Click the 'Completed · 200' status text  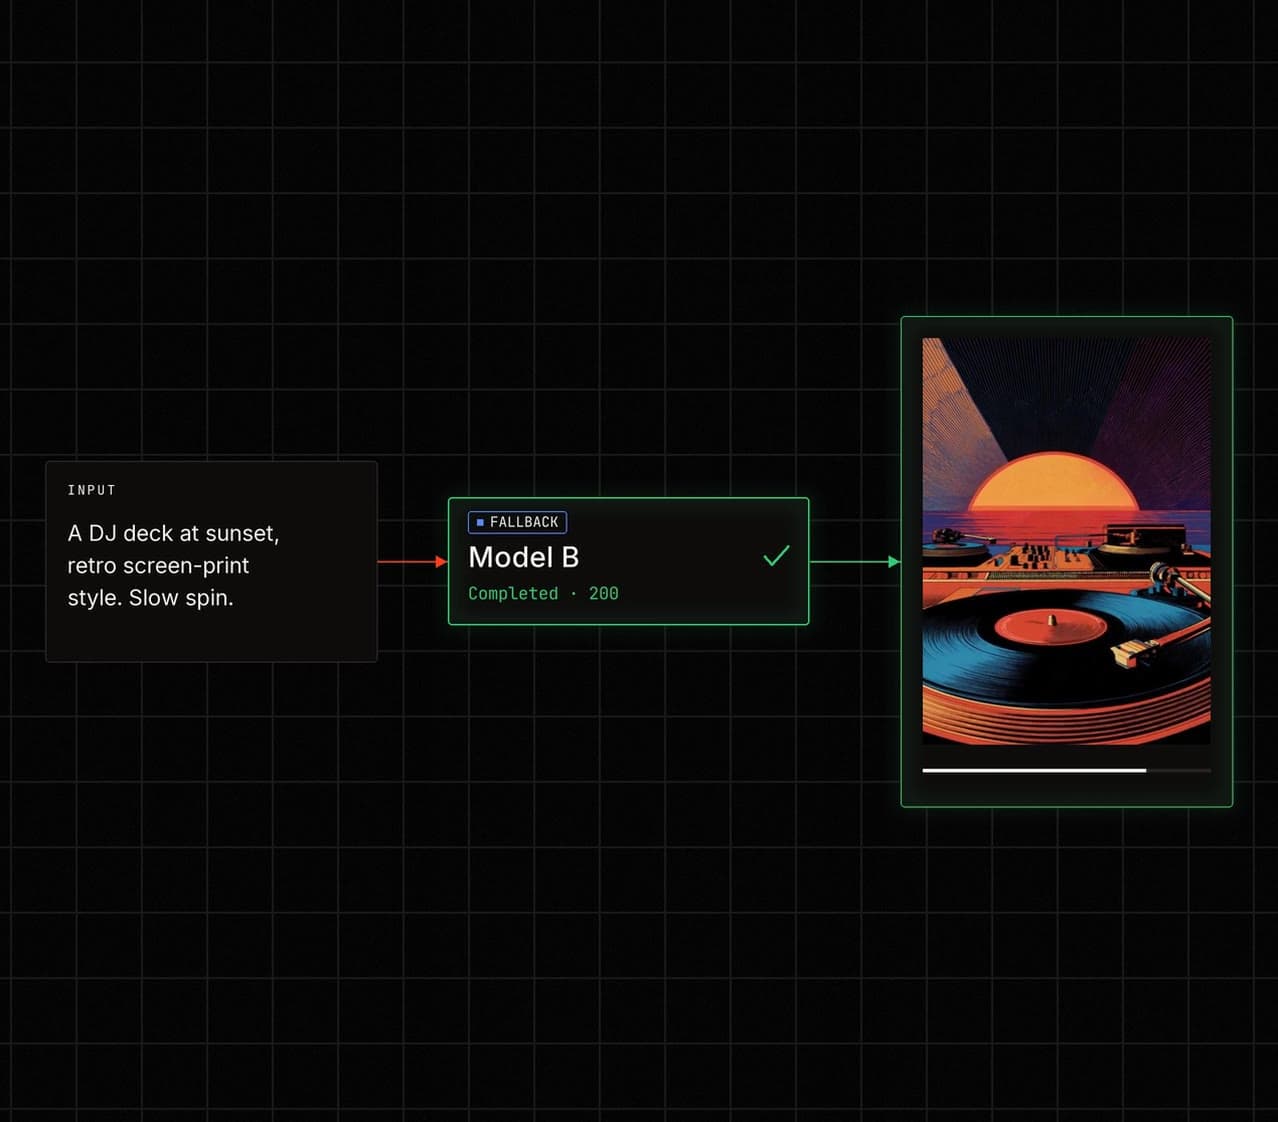(543, 593)
